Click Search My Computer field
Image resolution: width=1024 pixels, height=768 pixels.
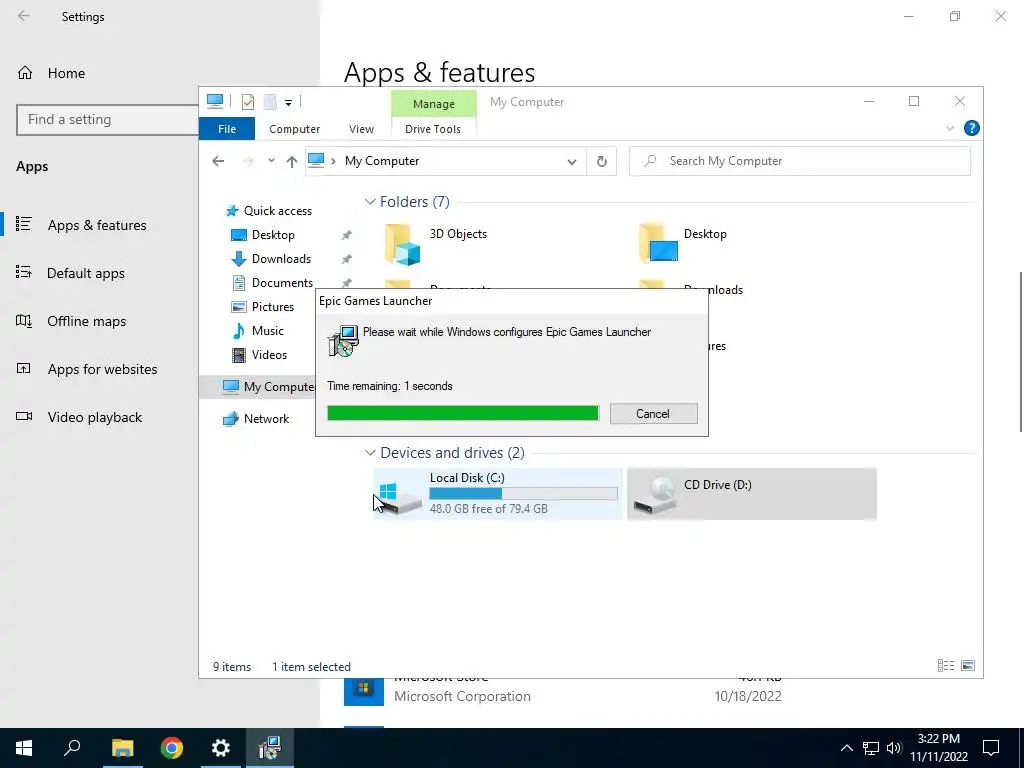(799, 161)
